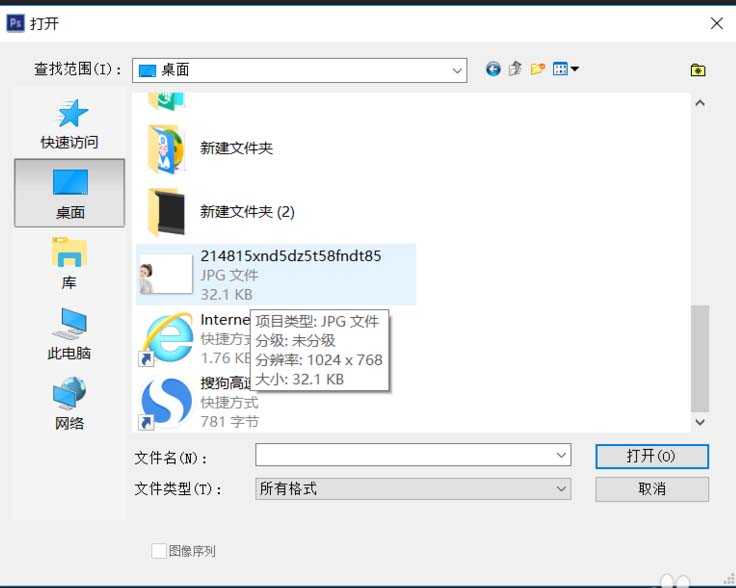Create a new folder

537,69
